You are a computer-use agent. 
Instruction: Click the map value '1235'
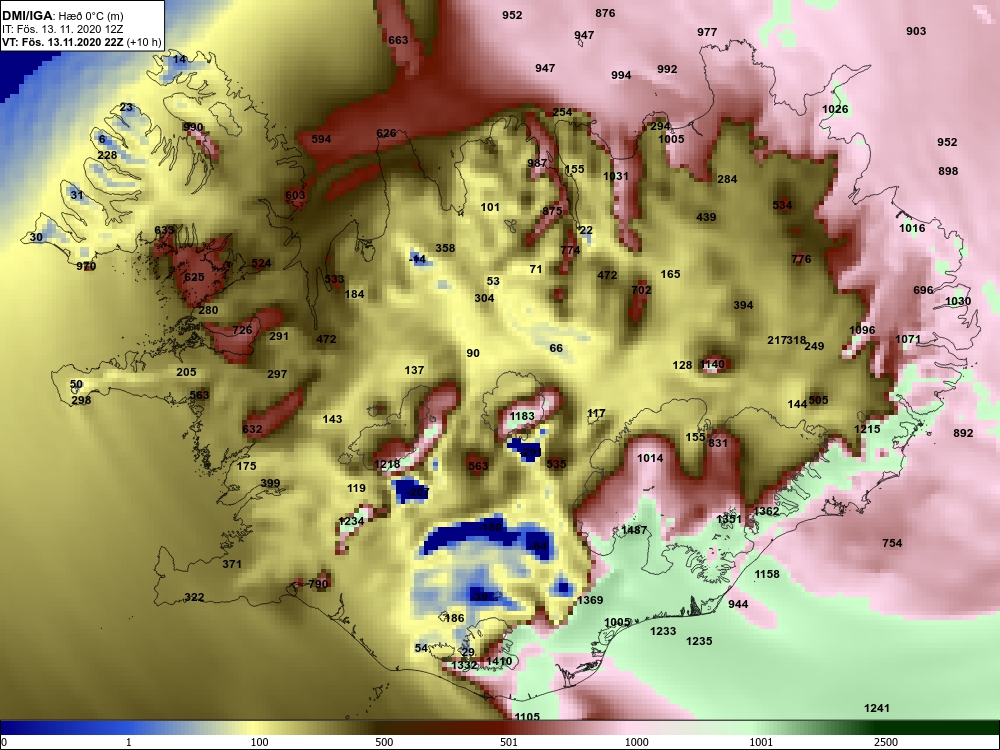click(699, 641)
